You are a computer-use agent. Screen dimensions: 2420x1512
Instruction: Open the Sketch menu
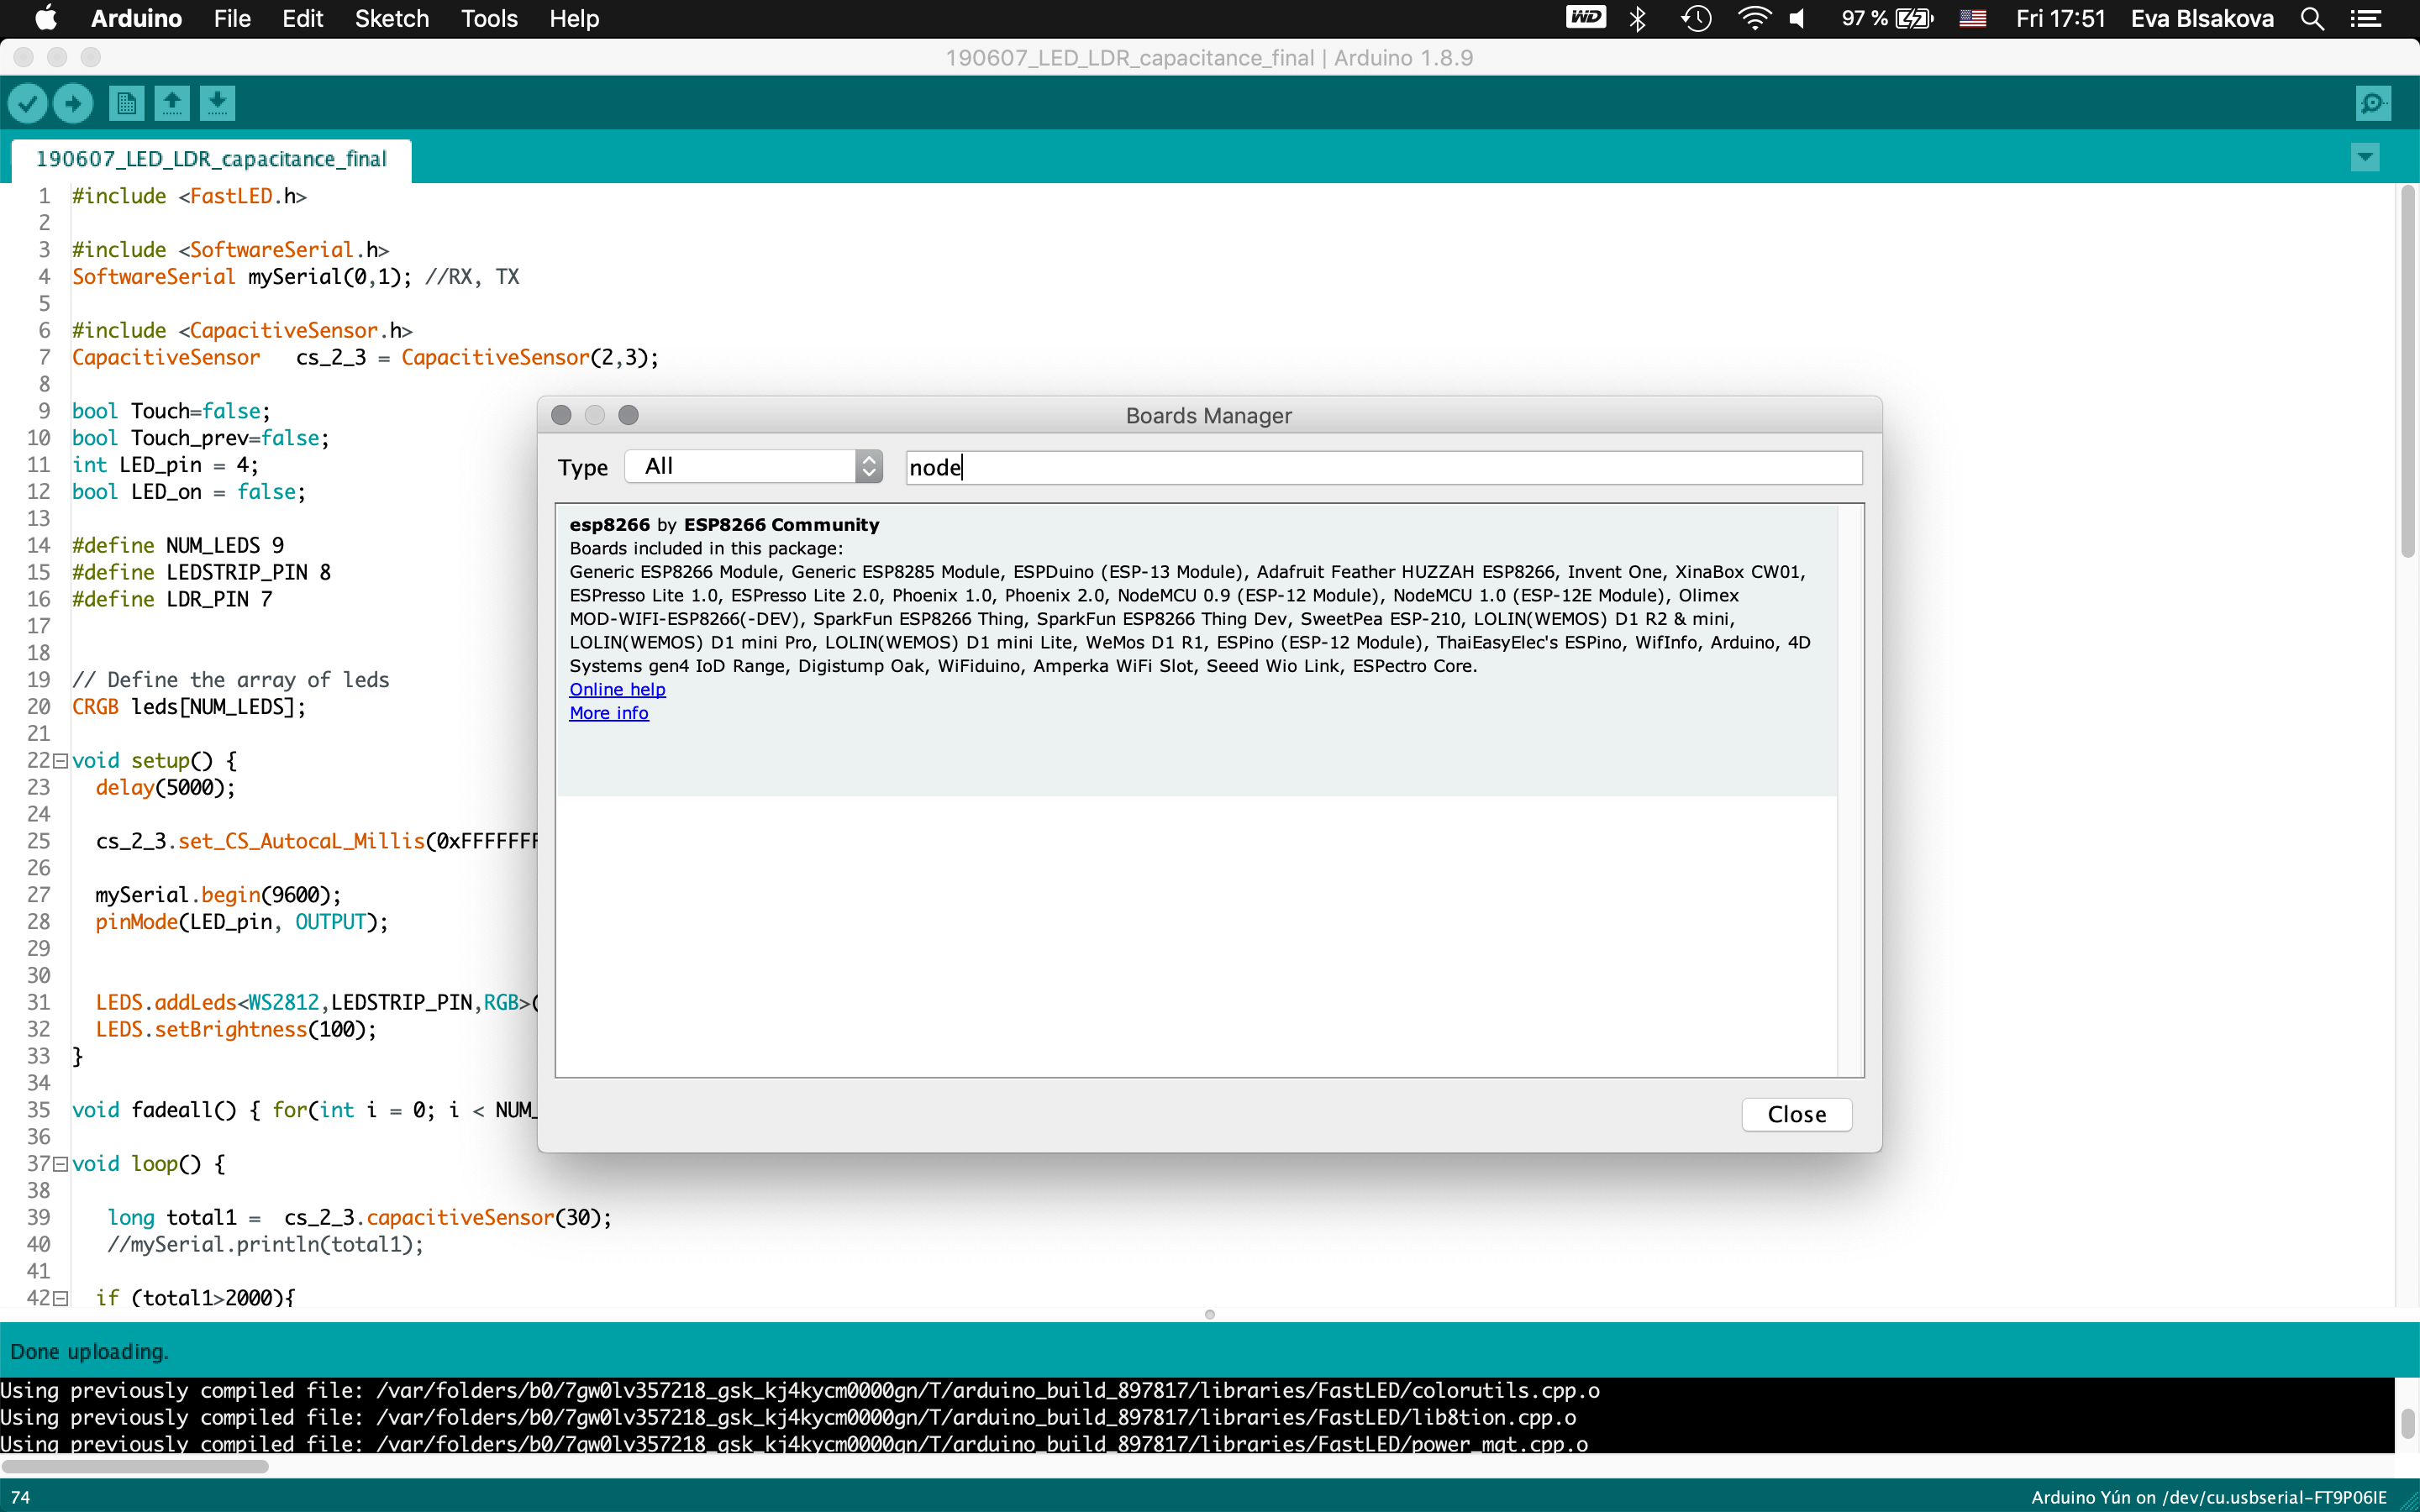[391, 19]
